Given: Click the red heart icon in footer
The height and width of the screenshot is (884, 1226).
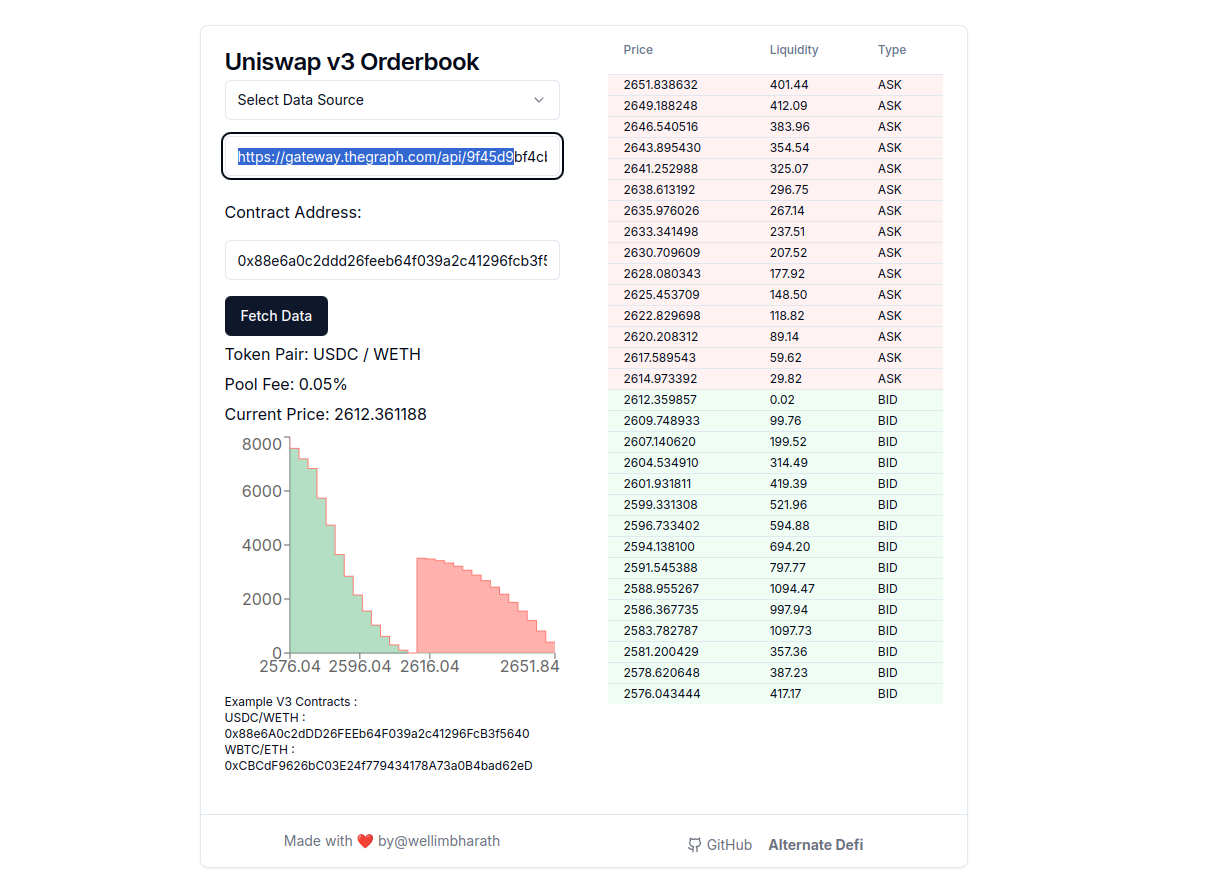Looking at the screenshot, I should click(x=365, y=841).
